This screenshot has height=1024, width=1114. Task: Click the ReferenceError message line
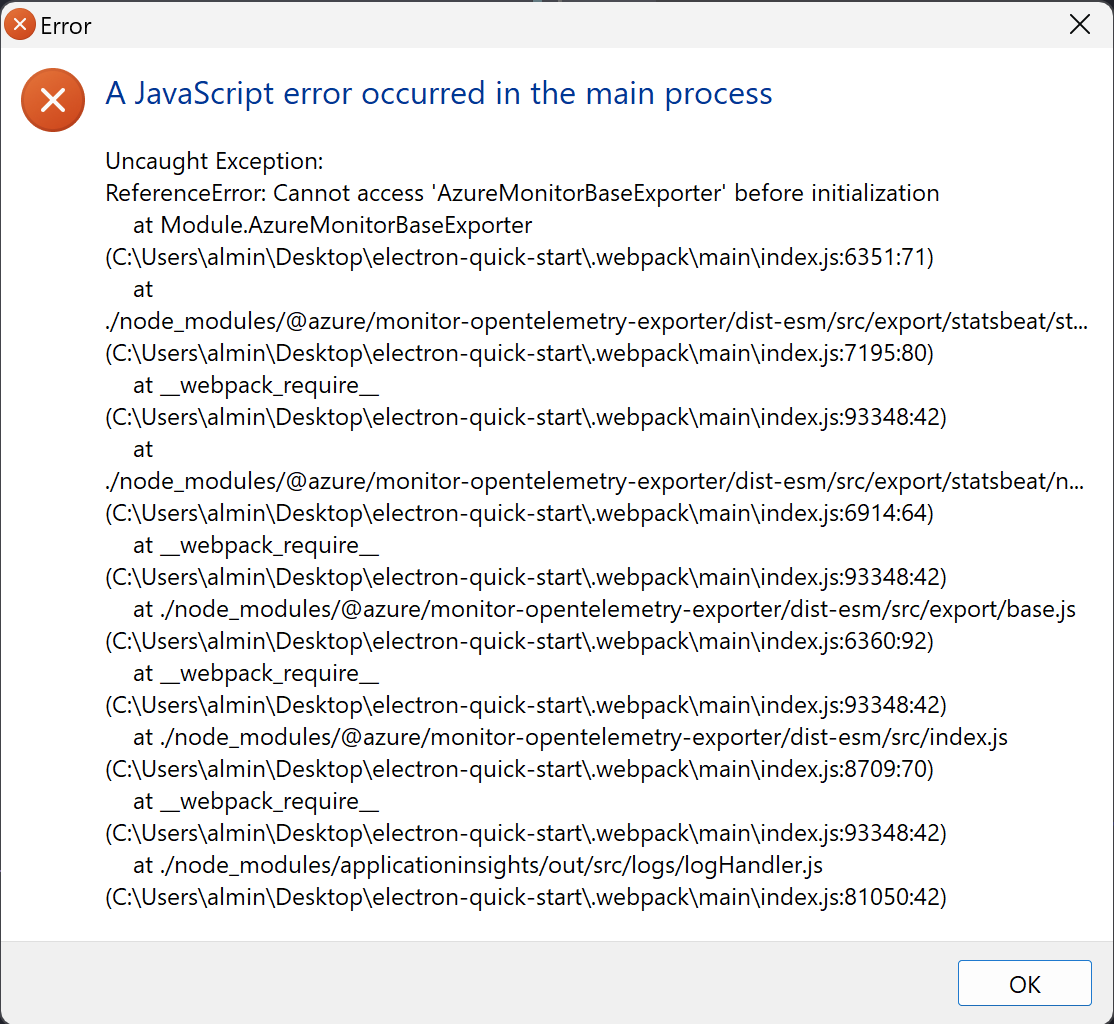click(x=522, y=193)
